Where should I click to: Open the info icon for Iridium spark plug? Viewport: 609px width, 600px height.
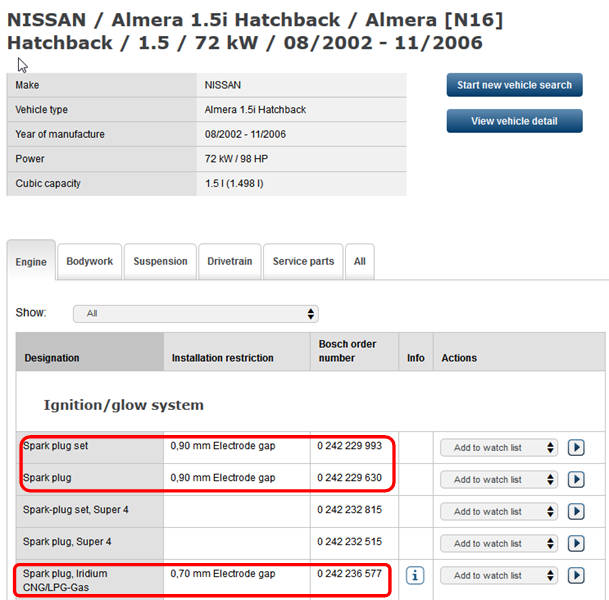click(415, 575)
